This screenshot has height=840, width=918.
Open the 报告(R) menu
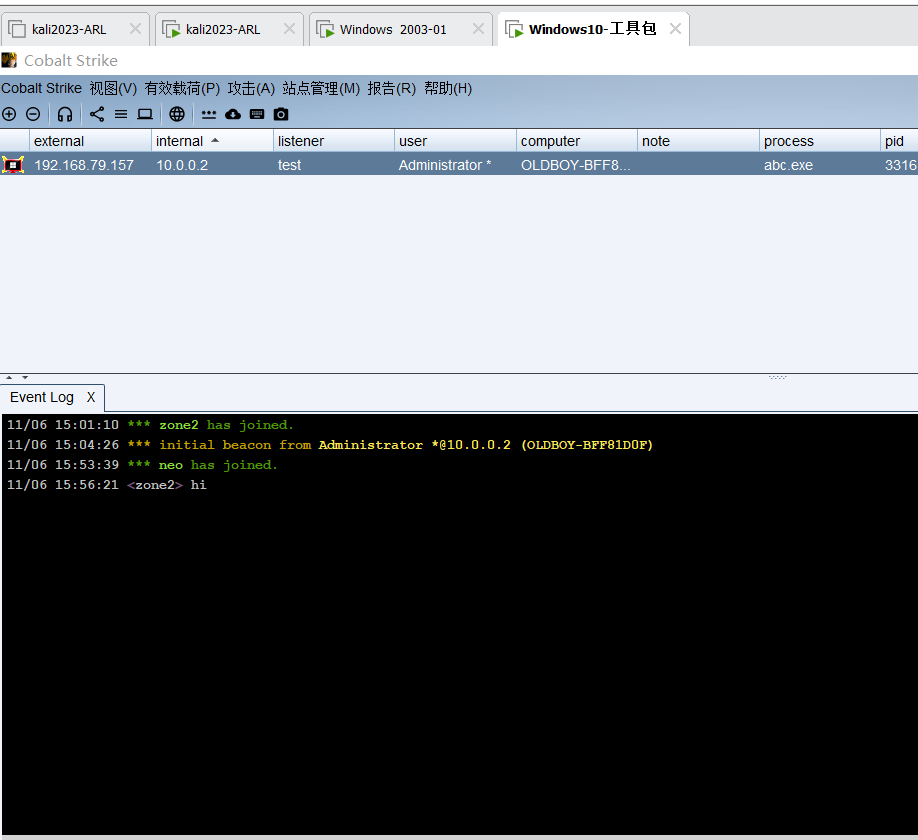tap(392, 88)
